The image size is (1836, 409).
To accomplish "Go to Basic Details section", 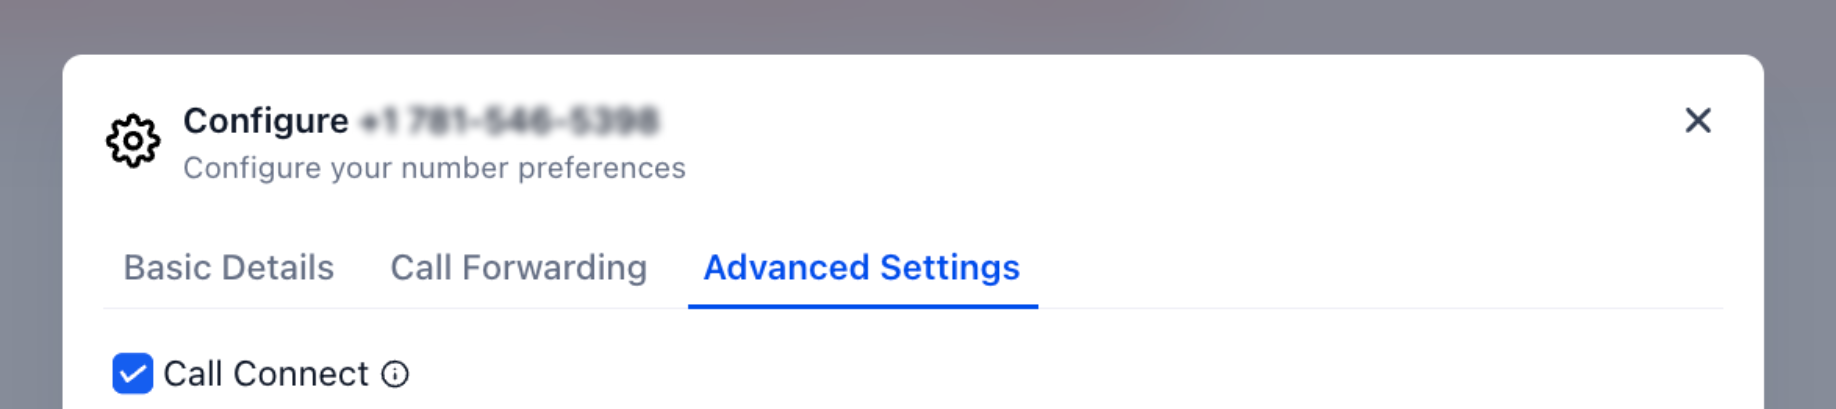I will (x=228, y=268).
